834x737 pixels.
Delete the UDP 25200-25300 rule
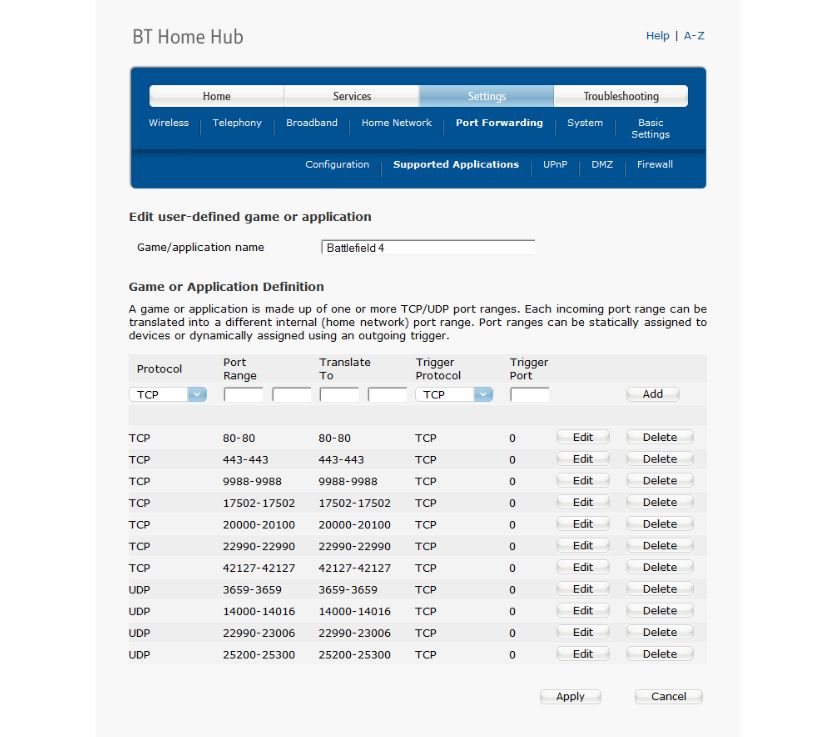(660, 654)
